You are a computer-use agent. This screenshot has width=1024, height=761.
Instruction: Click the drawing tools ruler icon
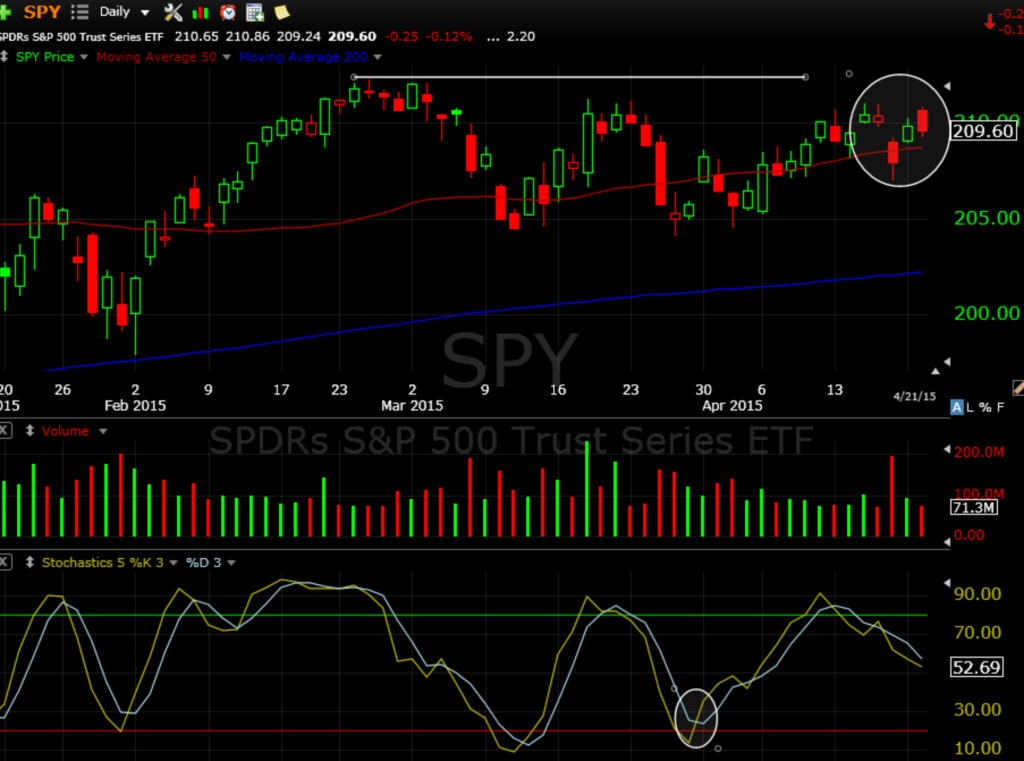coord(1018,388)
